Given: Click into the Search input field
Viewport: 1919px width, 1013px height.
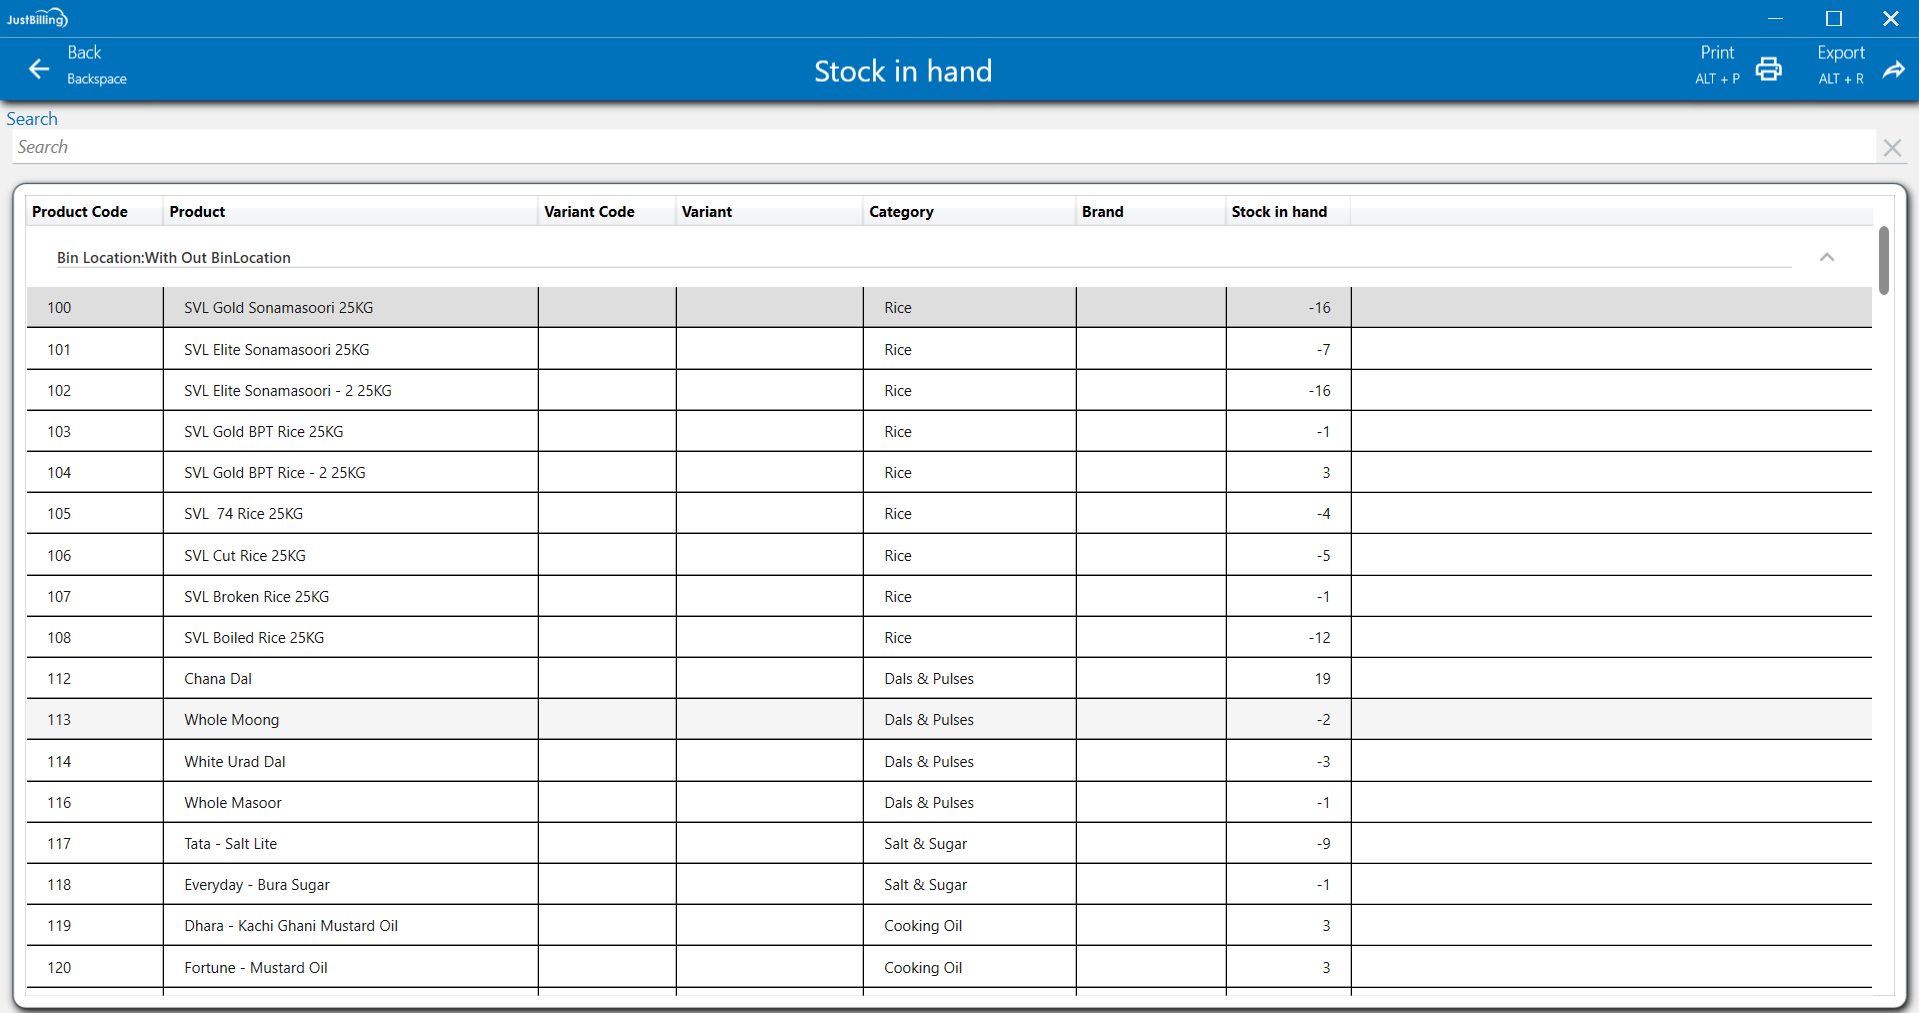Looking at the screenshot, I should tap(940, 147).
